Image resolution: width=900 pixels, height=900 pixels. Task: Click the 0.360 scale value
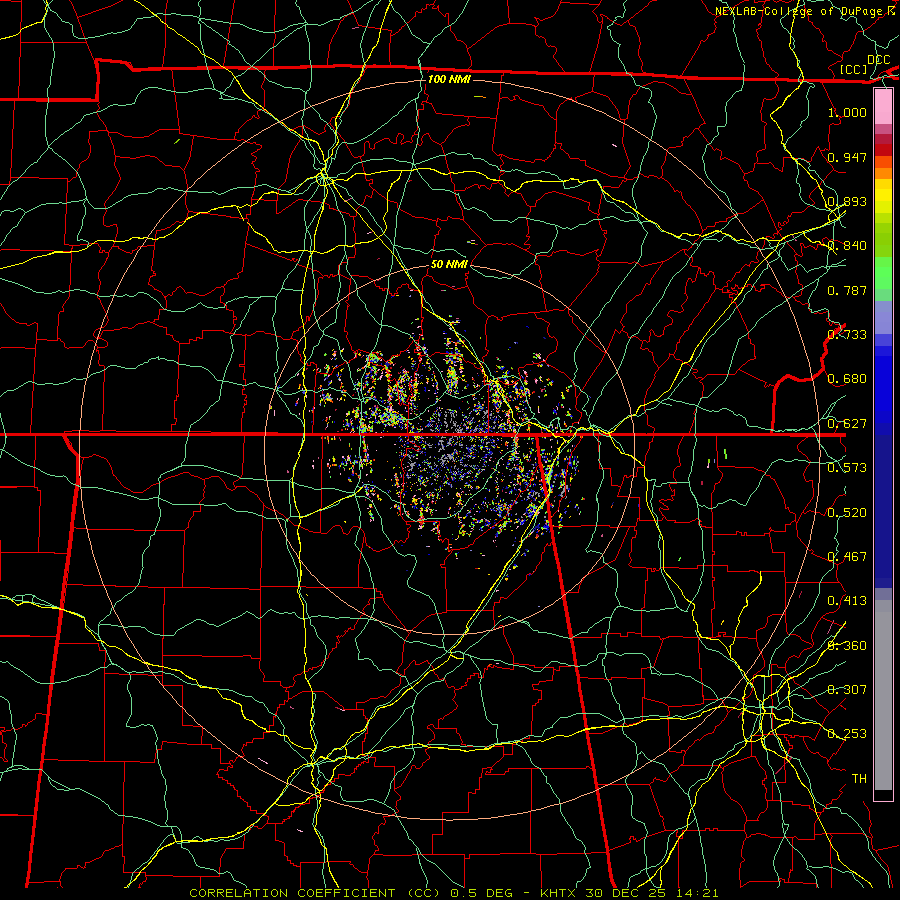pyautogui.click(x=847, y=646)
